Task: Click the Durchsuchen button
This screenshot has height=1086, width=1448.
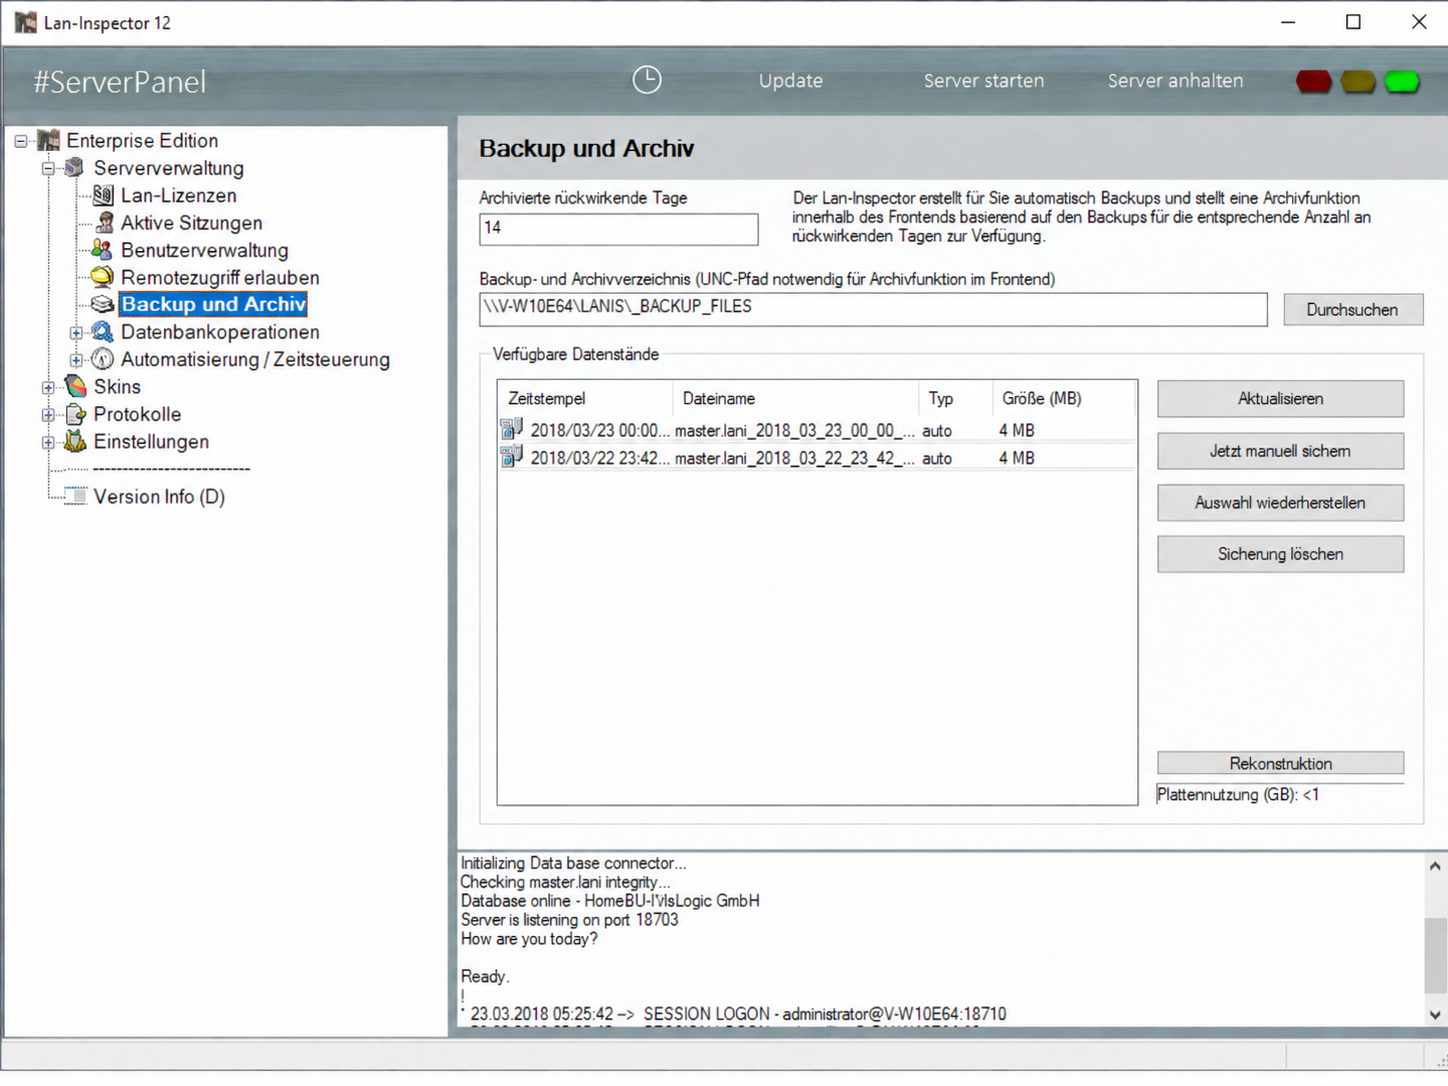Action: coord(1352,309)
